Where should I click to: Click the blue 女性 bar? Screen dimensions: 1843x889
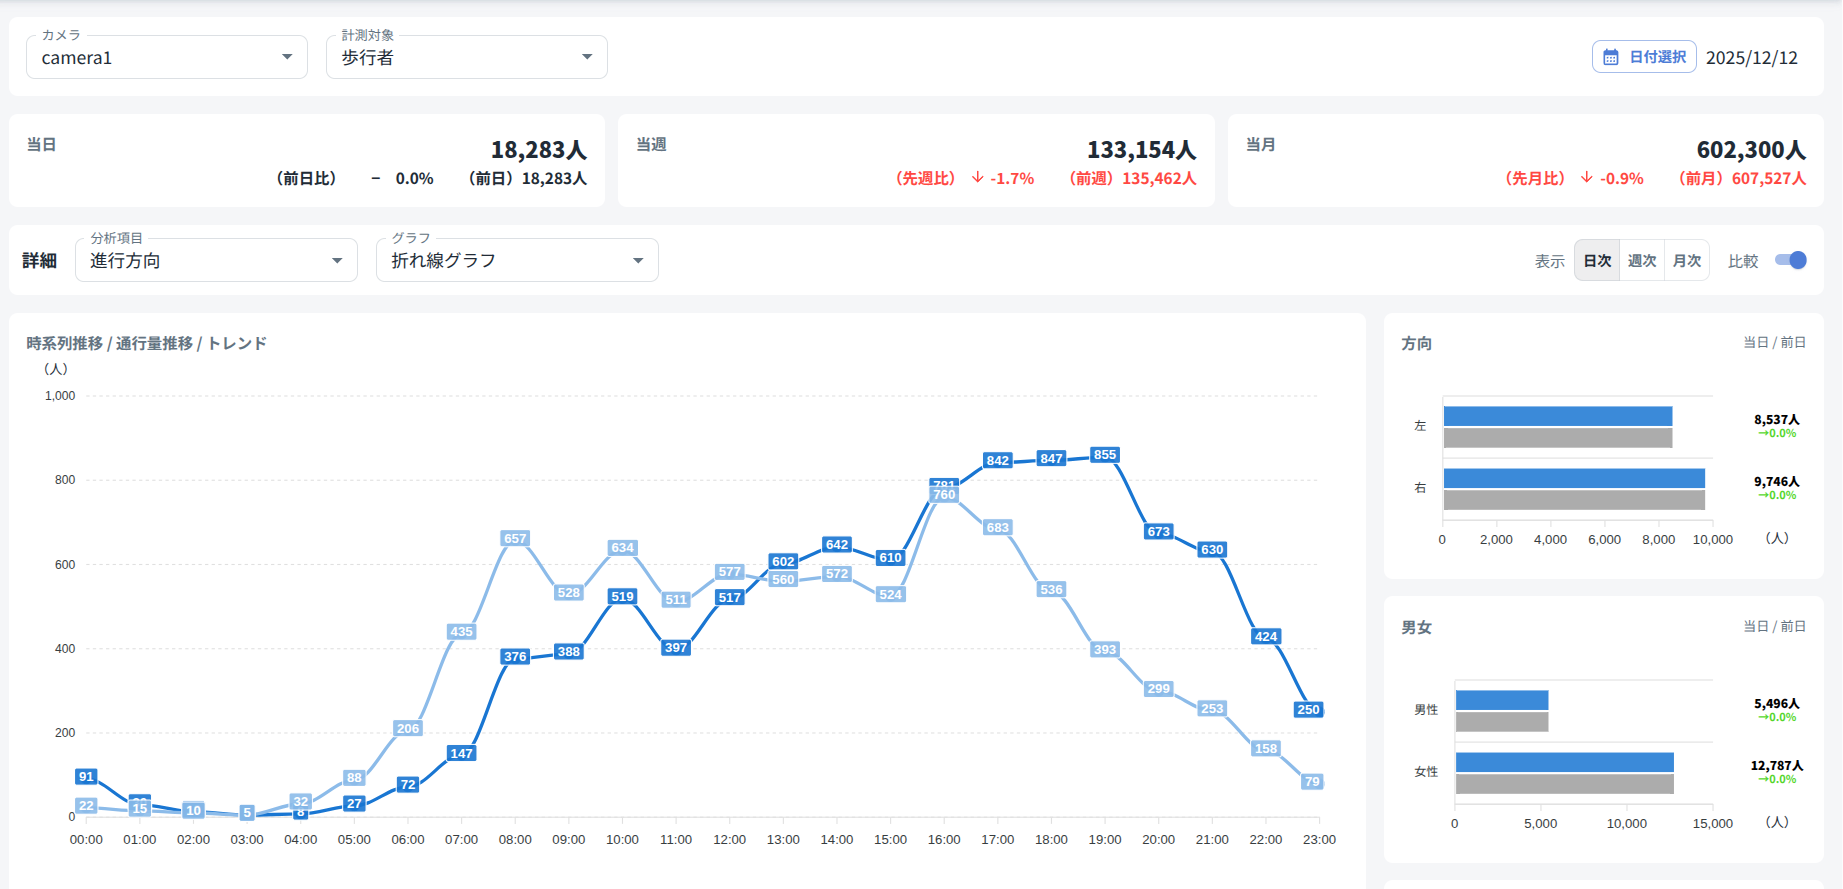coord(1565,762)
